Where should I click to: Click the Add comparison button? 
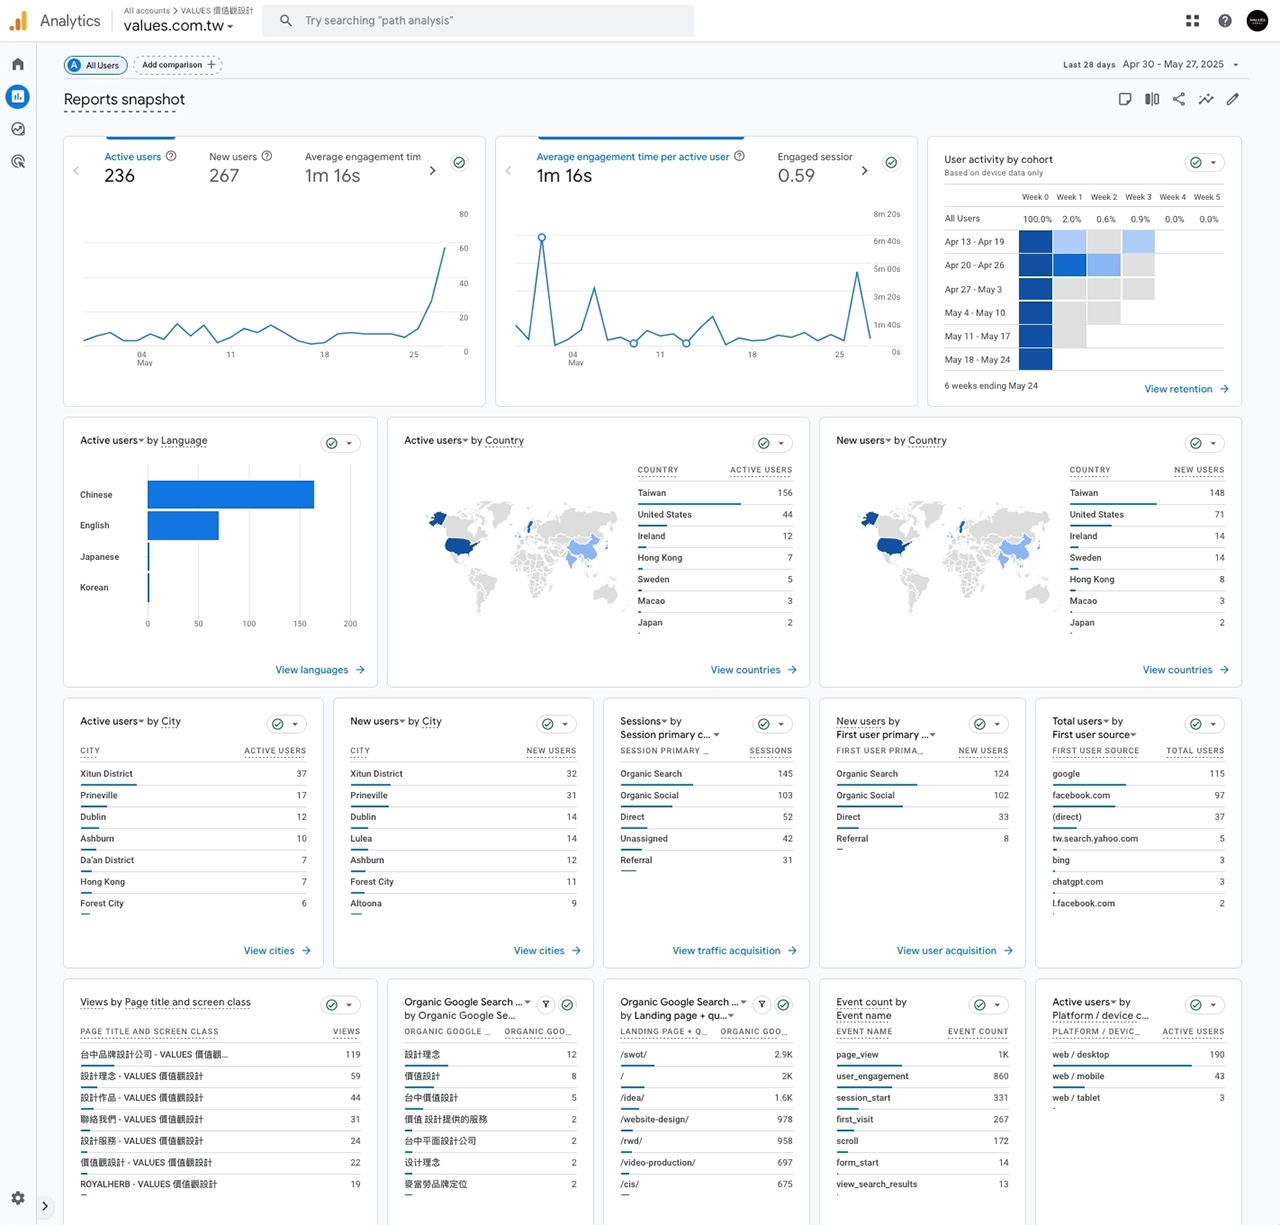click(178, 65)
